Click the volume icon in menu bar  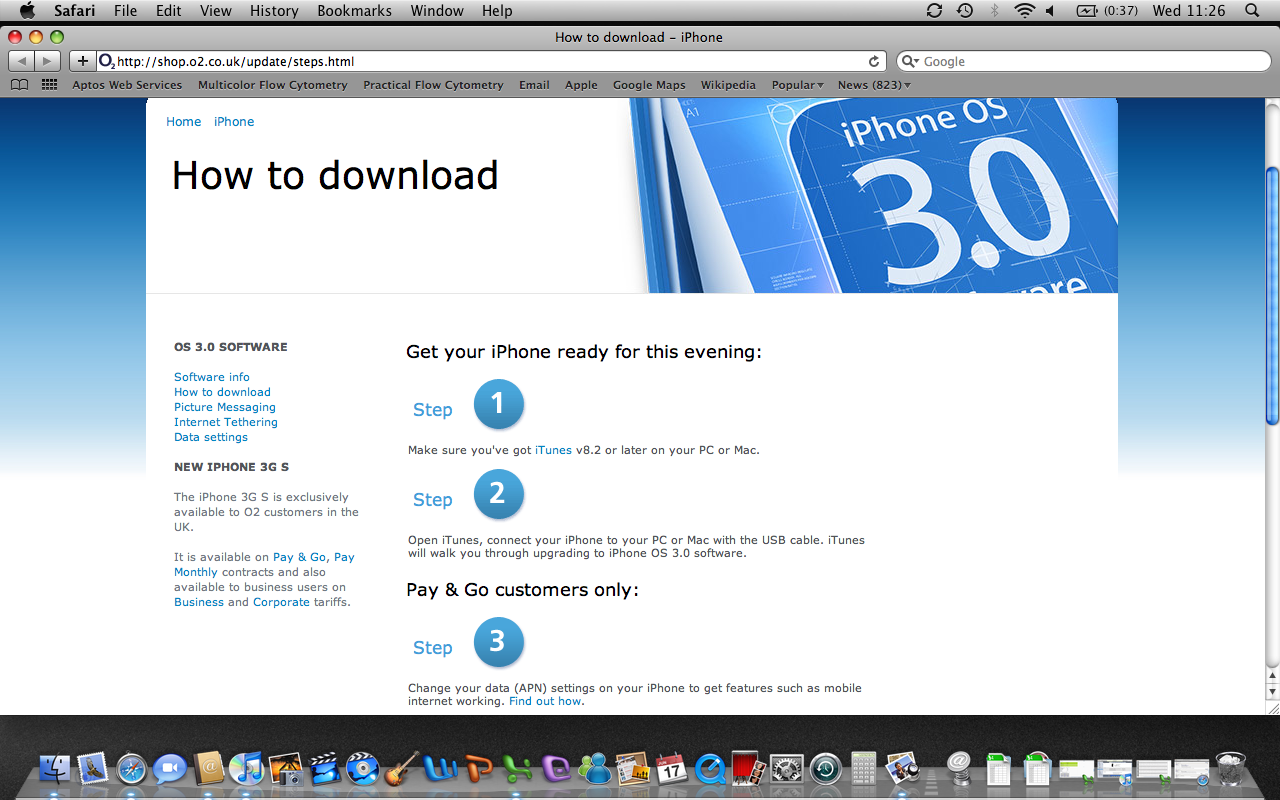pyautogui.click(x=1050, y=11)
